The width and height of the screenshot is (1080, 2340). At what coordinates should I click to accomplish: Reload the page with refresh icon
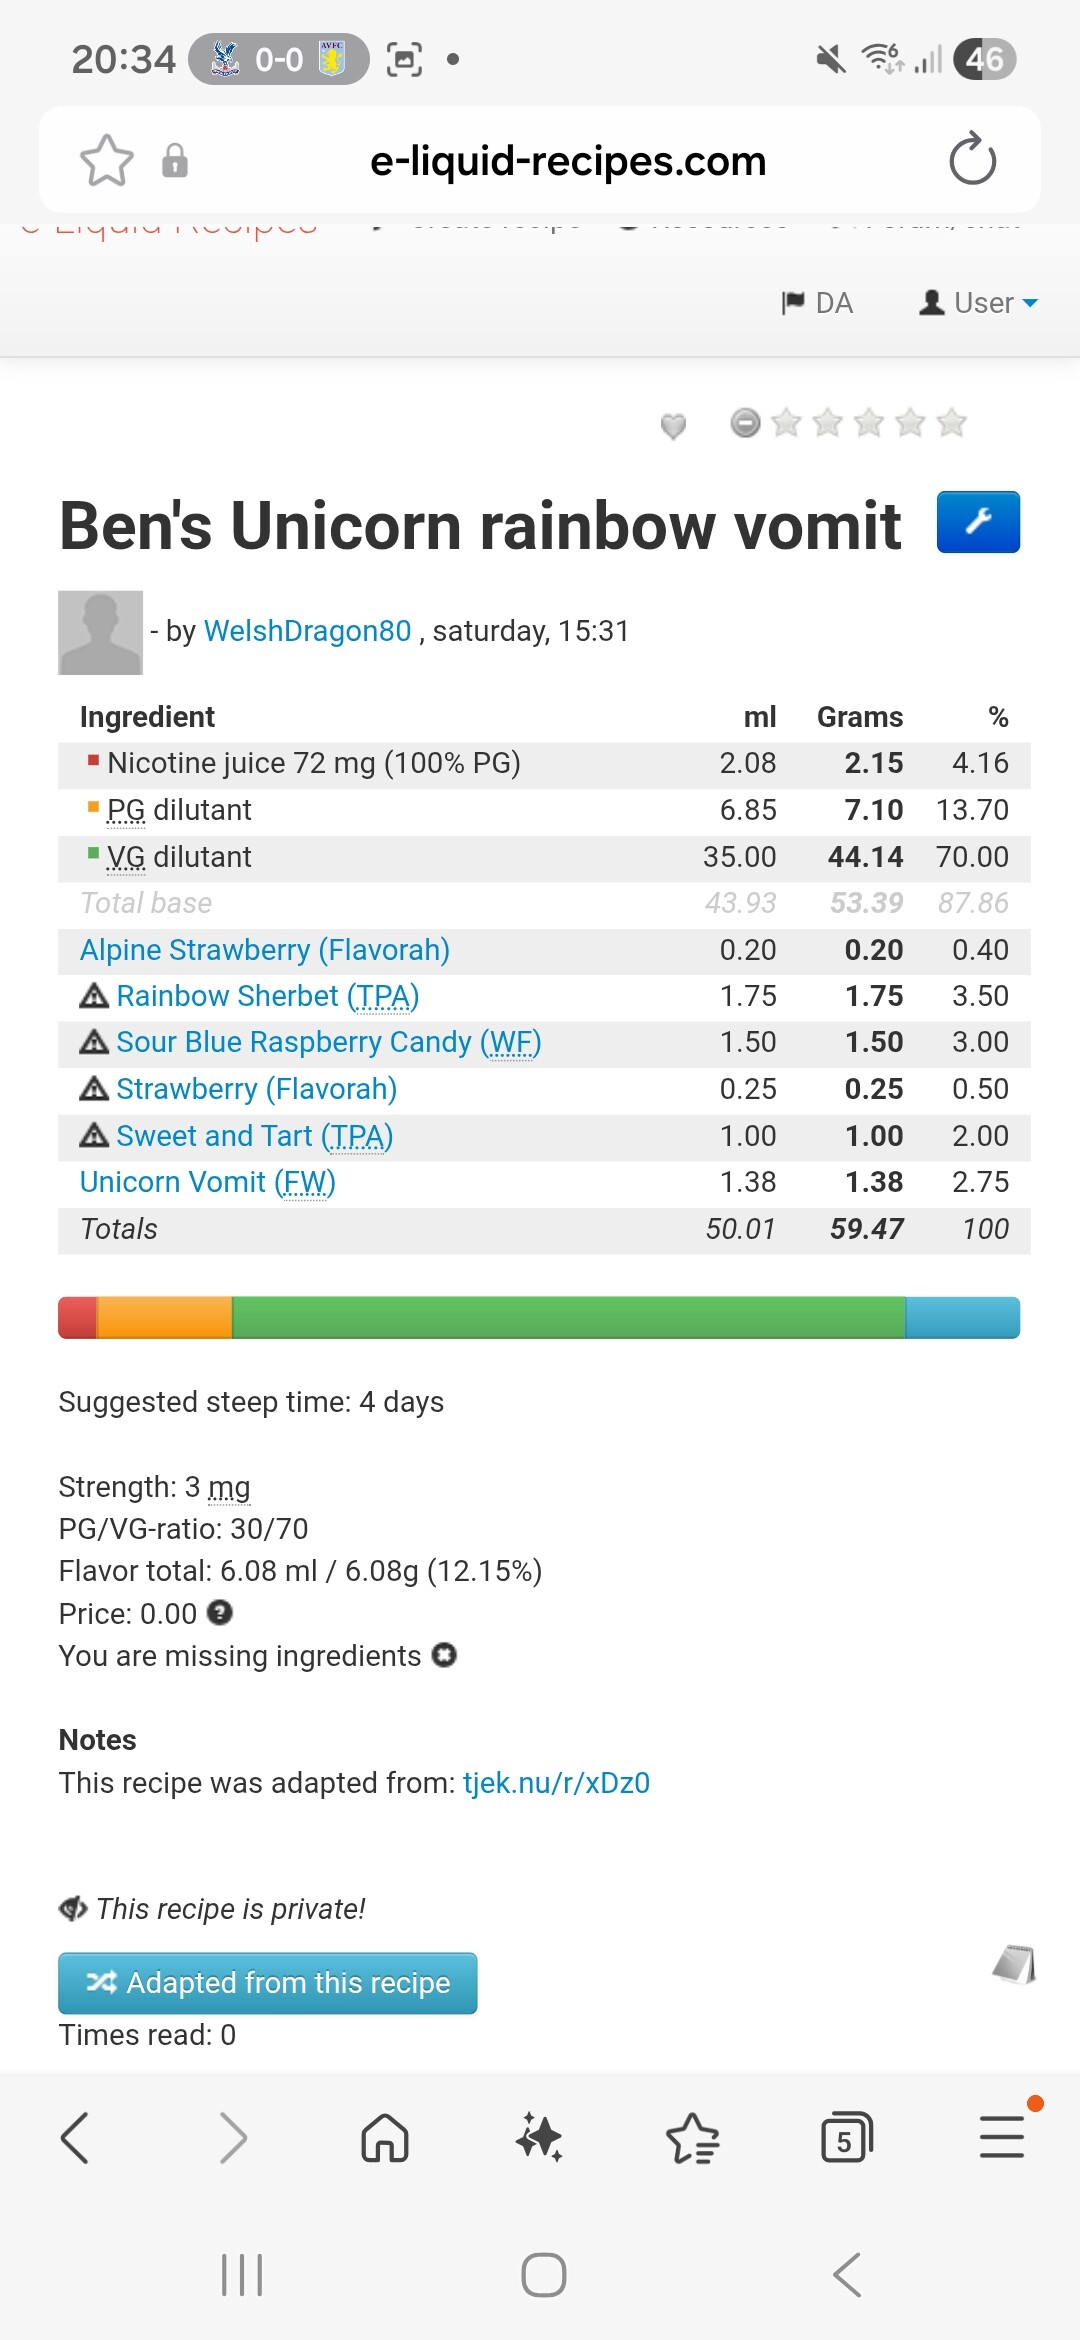[x=972, y=160]
